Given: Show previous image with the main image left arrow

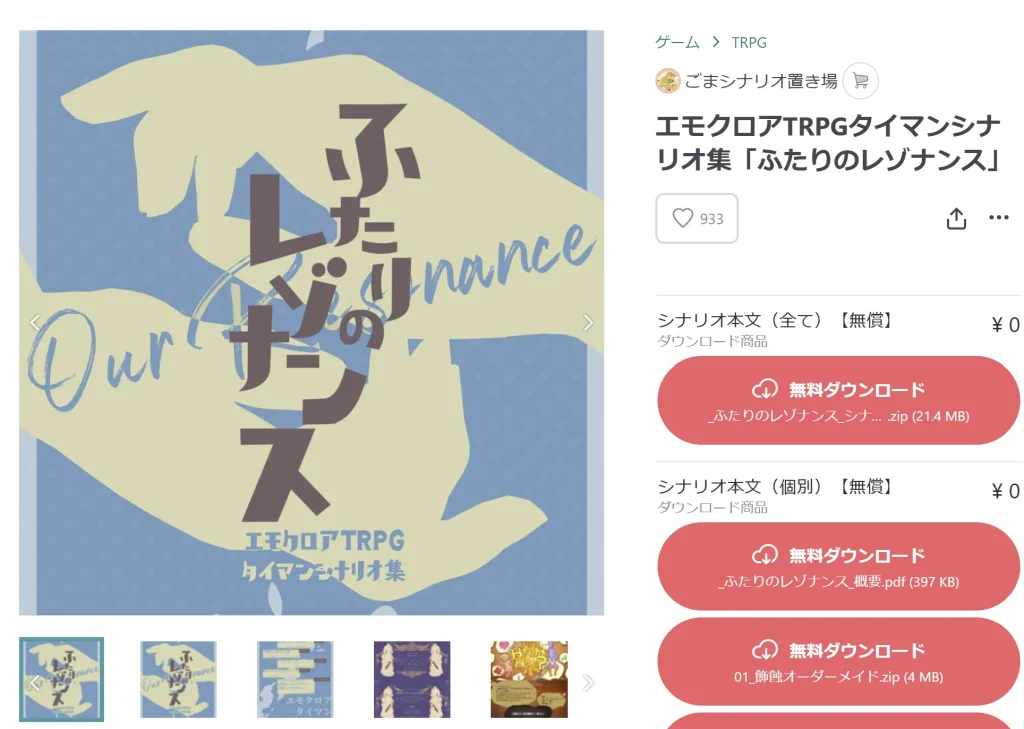Looking at the screenshot, I should coord(35,322).
